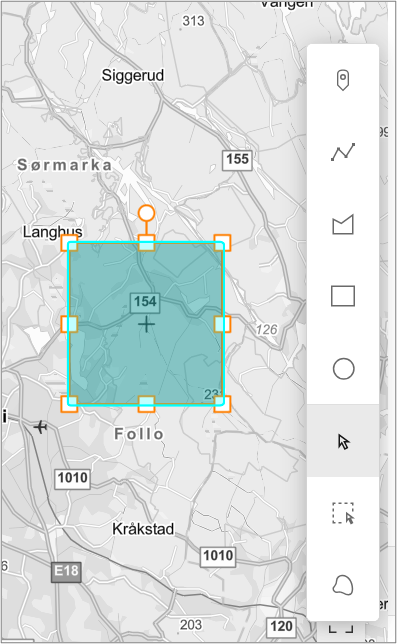Click the Kråkstad map label
The image size is (397, 644).
click(143, 529)
